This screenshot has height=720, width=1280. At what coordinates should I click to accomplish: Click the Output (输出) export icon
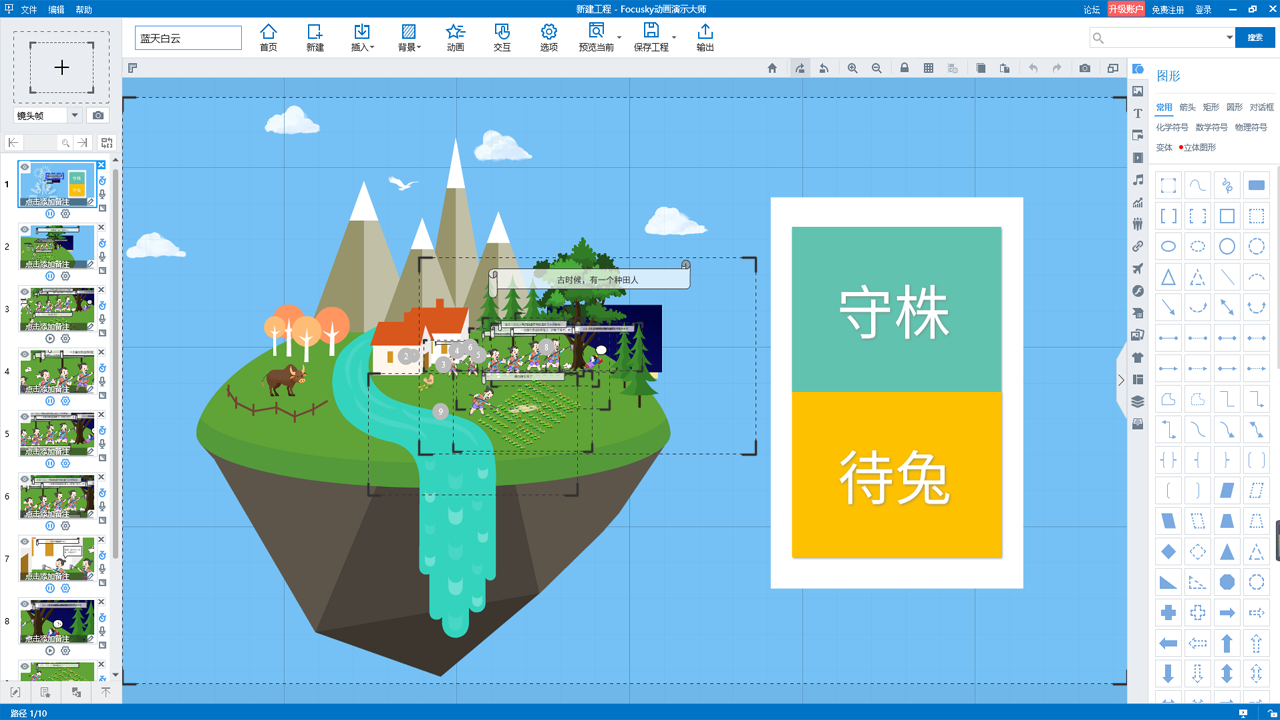pos(705,38)
